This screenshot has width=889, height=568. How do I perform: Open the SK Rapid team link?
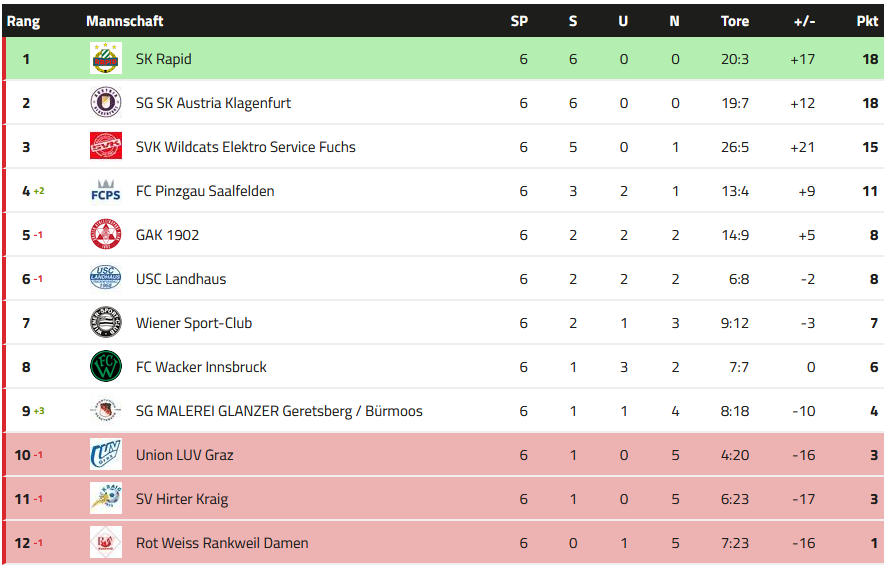[x=163, y=59]
